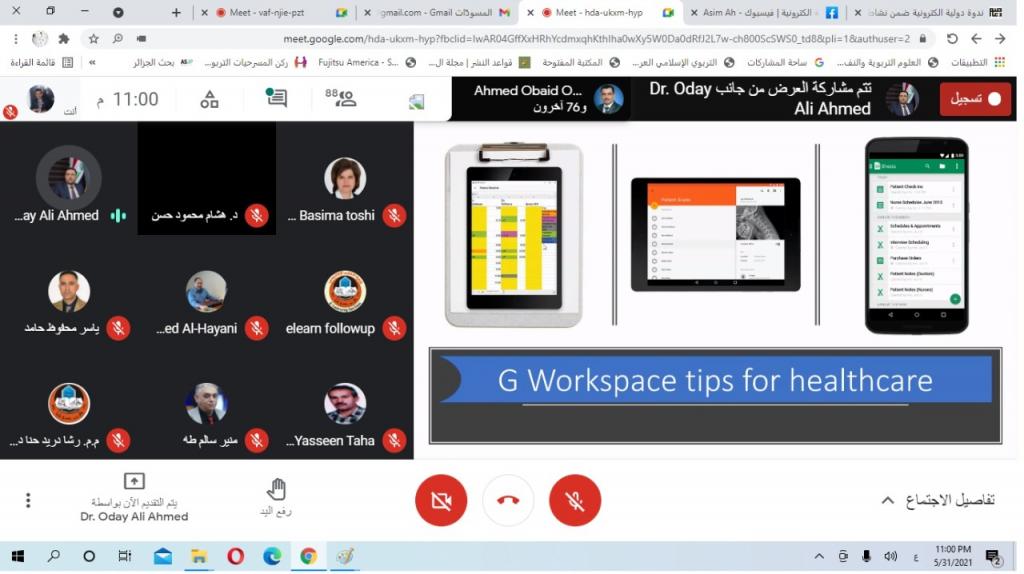
Task: Click the red hang up call button
Action: 508,500
